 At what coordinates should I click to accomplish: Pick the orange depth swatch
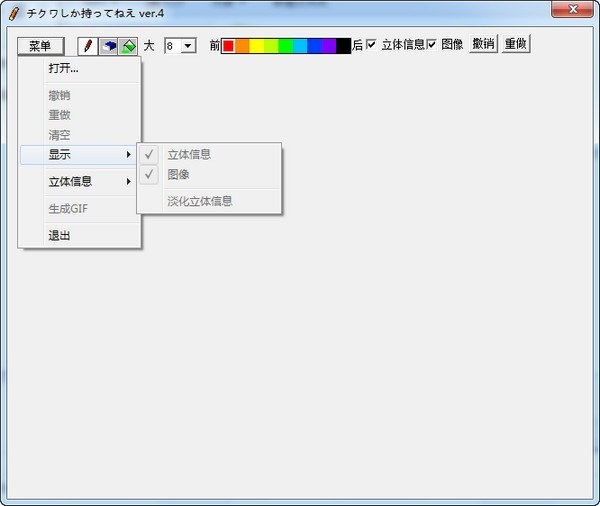coord(243,46)
